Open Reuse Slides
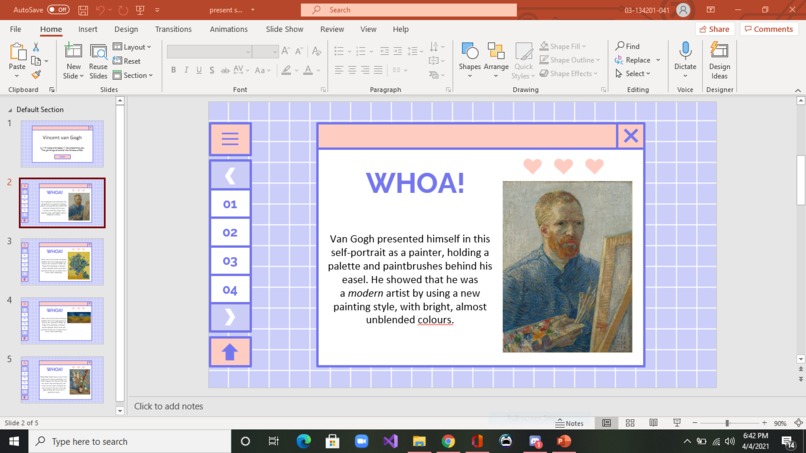The width and height of the screenshot is (806, 453). pos(98,61)
